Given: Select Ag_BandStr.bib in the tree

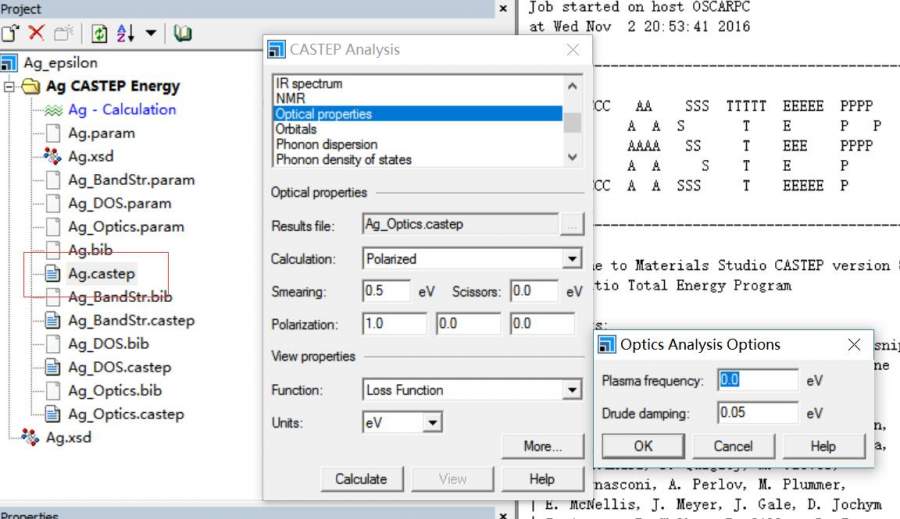Looking at the screenshot, I should pyautogui.click(x=120, y=297).
